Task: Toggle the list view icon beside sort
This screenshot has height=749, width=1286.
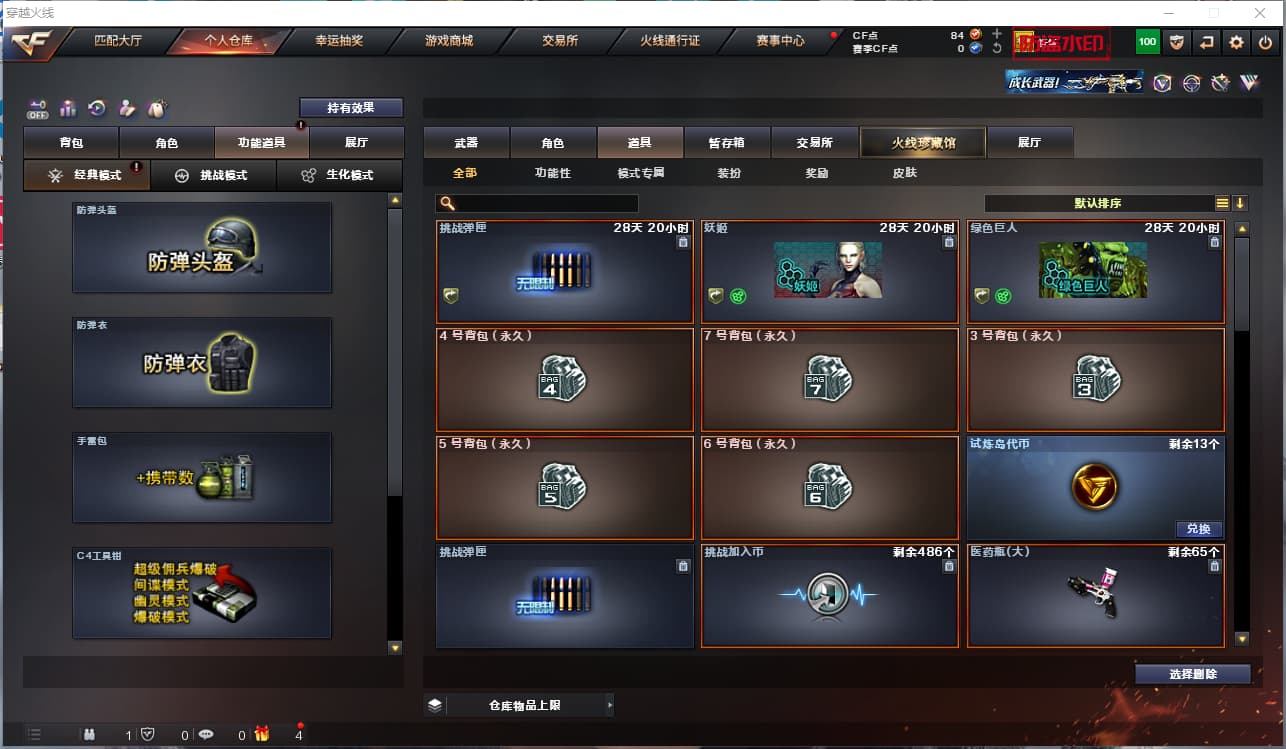Action: [1222, 203]
